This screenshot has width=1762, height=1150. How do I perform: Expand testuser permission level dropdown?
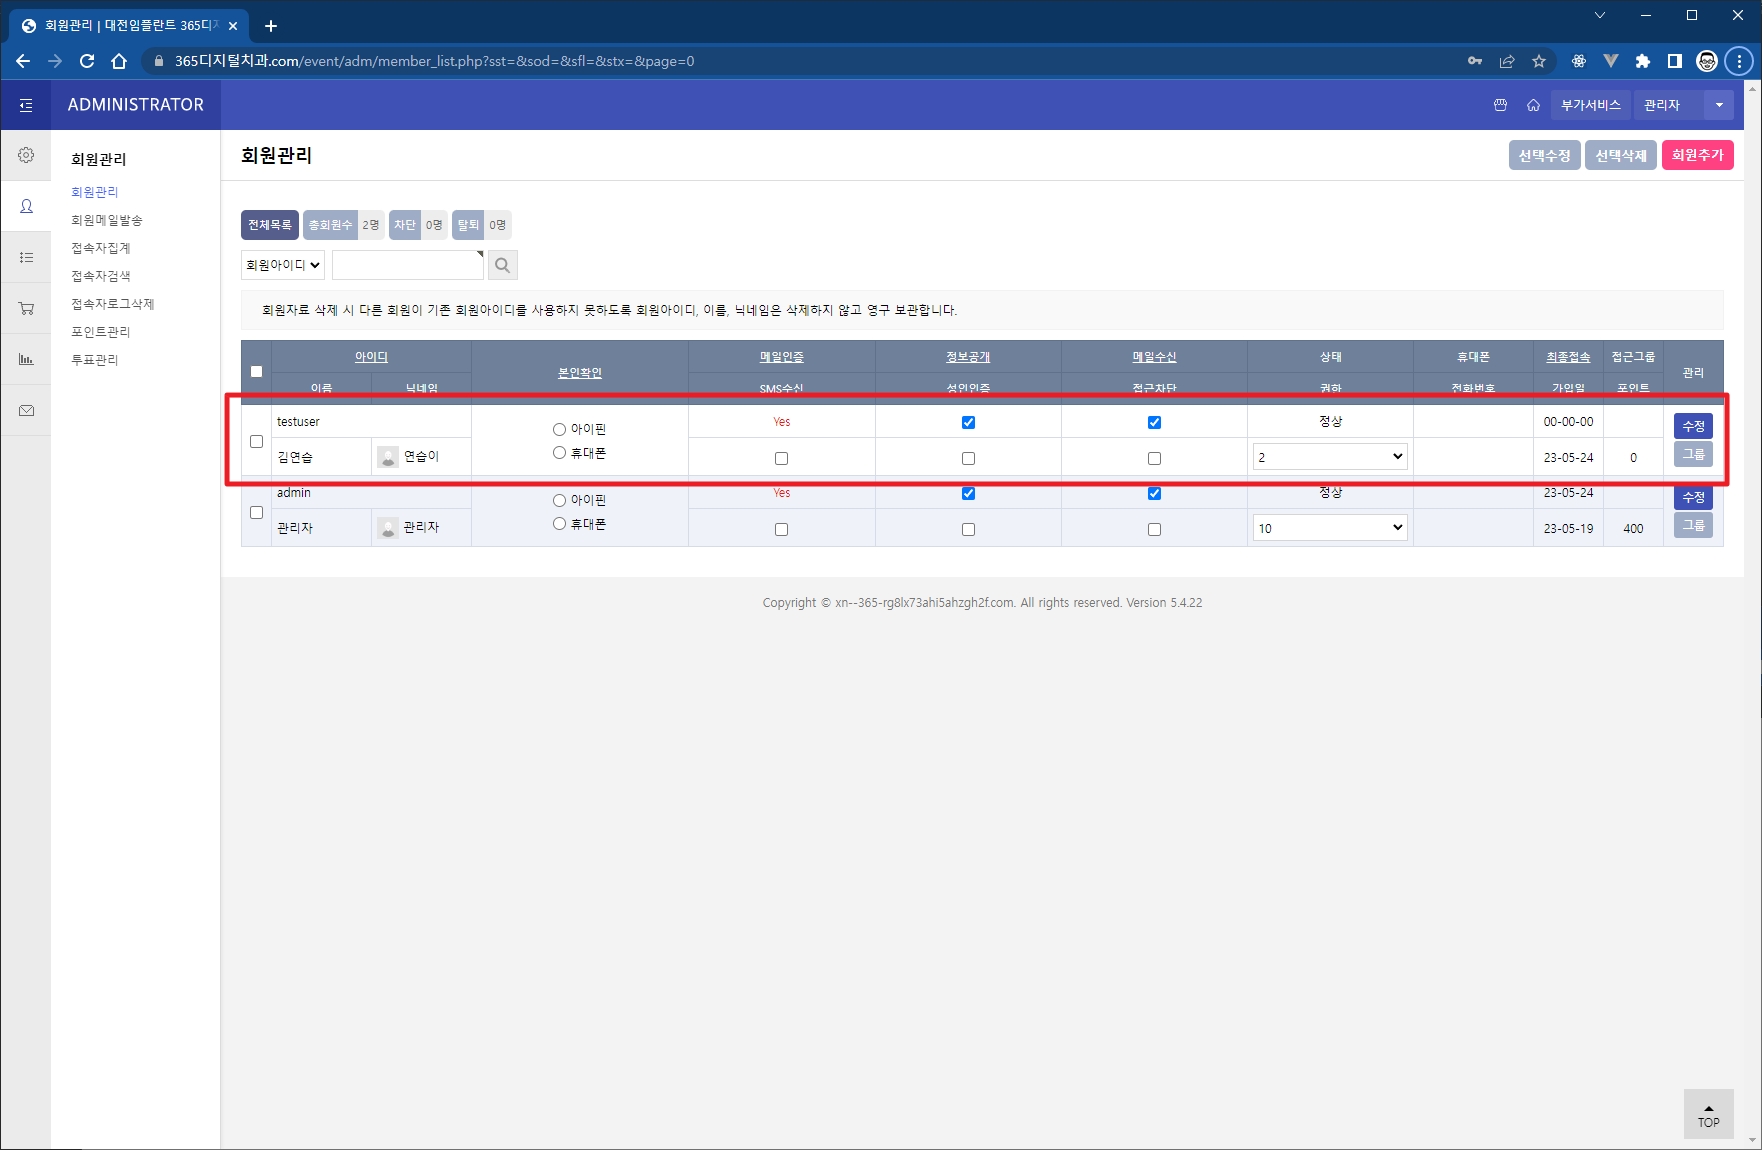click(1329, 457)
